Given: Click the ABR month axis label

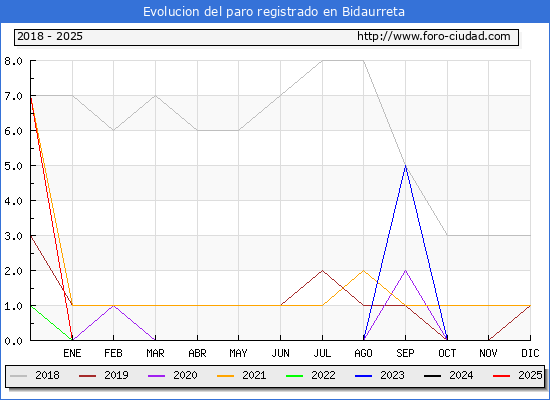Looking at the screenshot, I should 197,353.
